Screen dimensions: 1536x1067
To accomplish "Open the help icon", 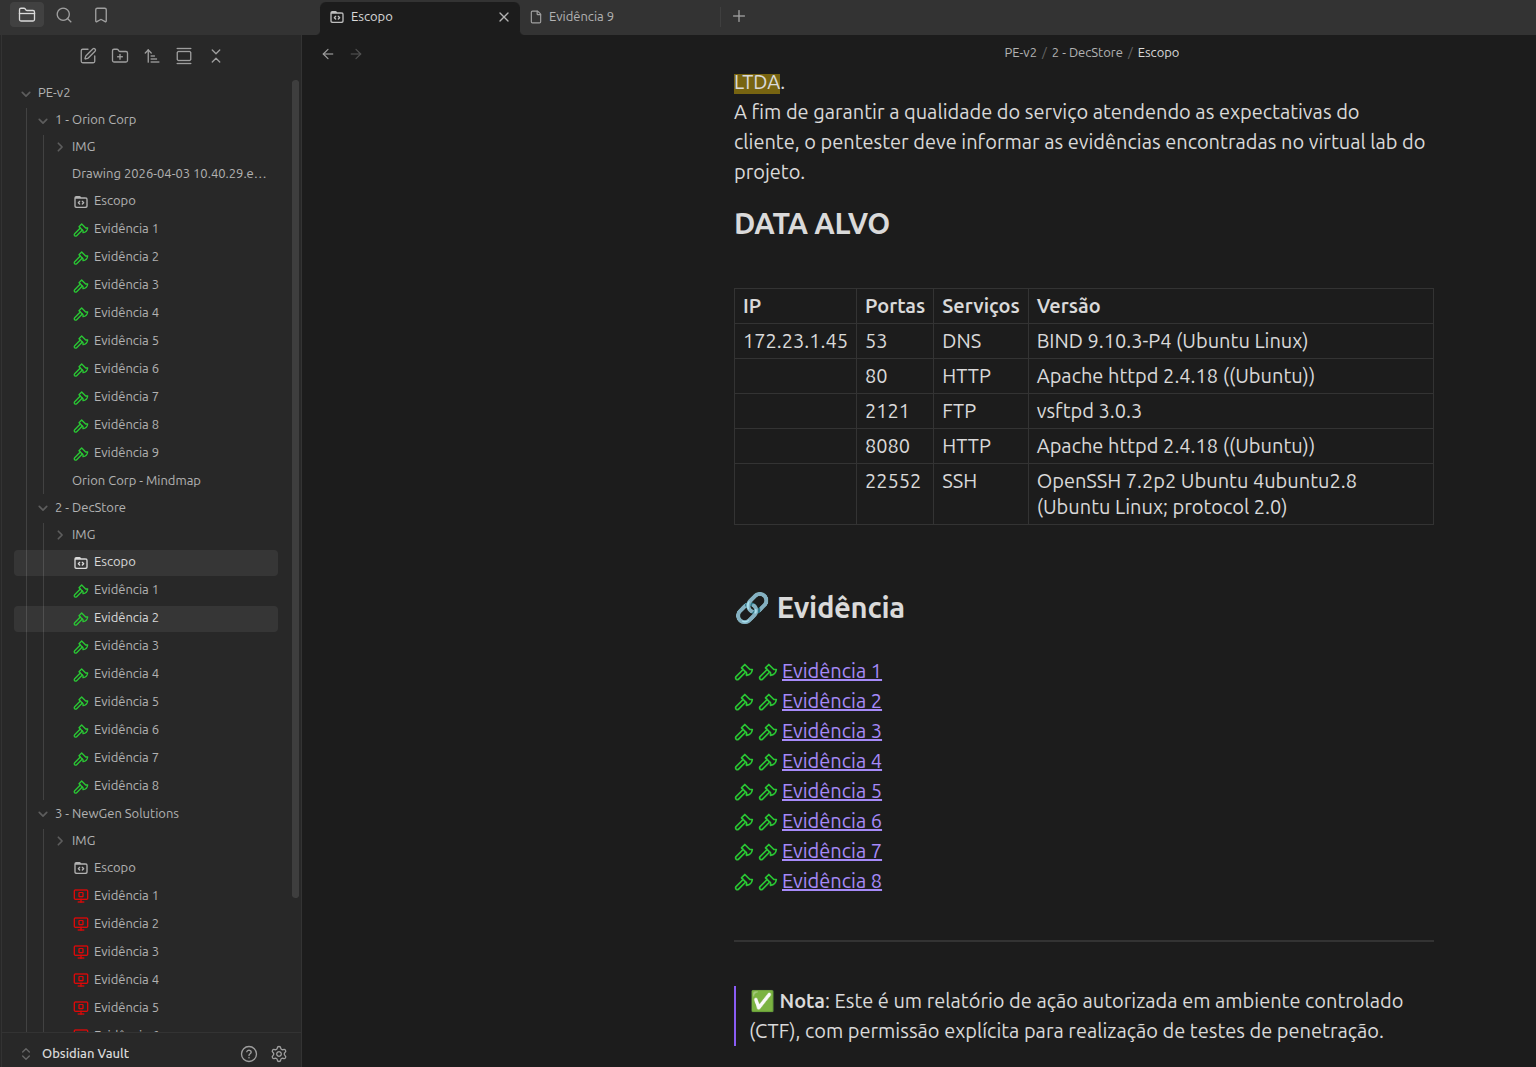I will coord(249,1054).
